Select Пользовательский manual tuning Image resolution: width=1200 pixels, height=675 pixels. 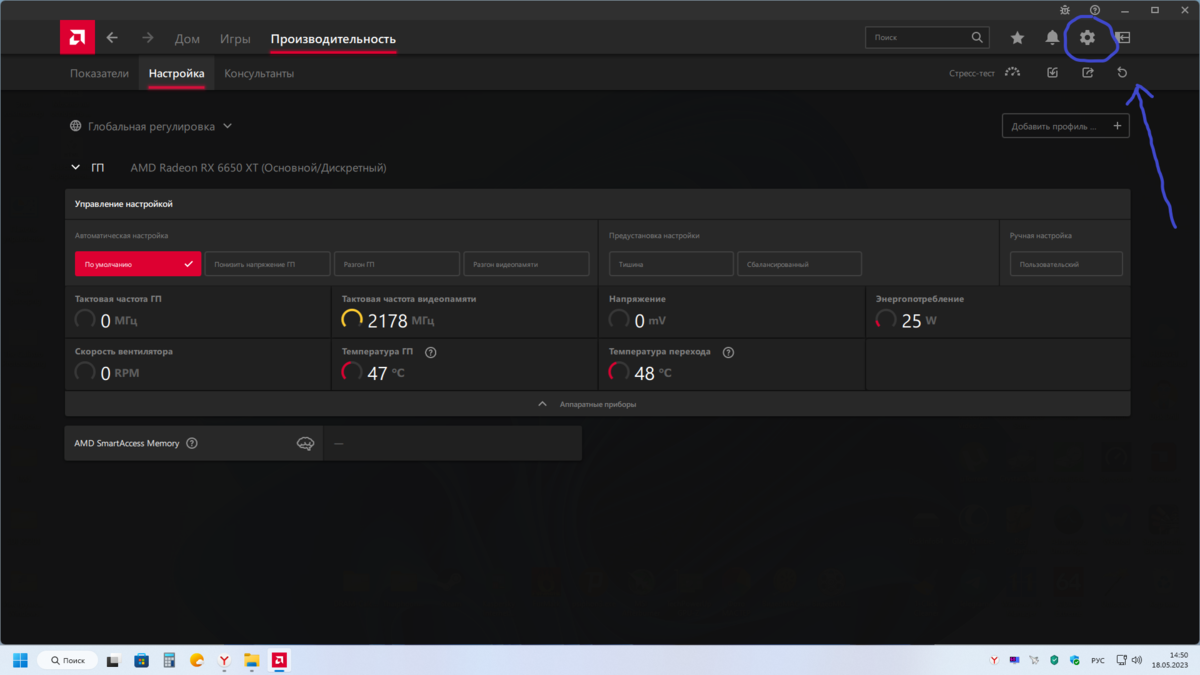[x=1066, y=264]
